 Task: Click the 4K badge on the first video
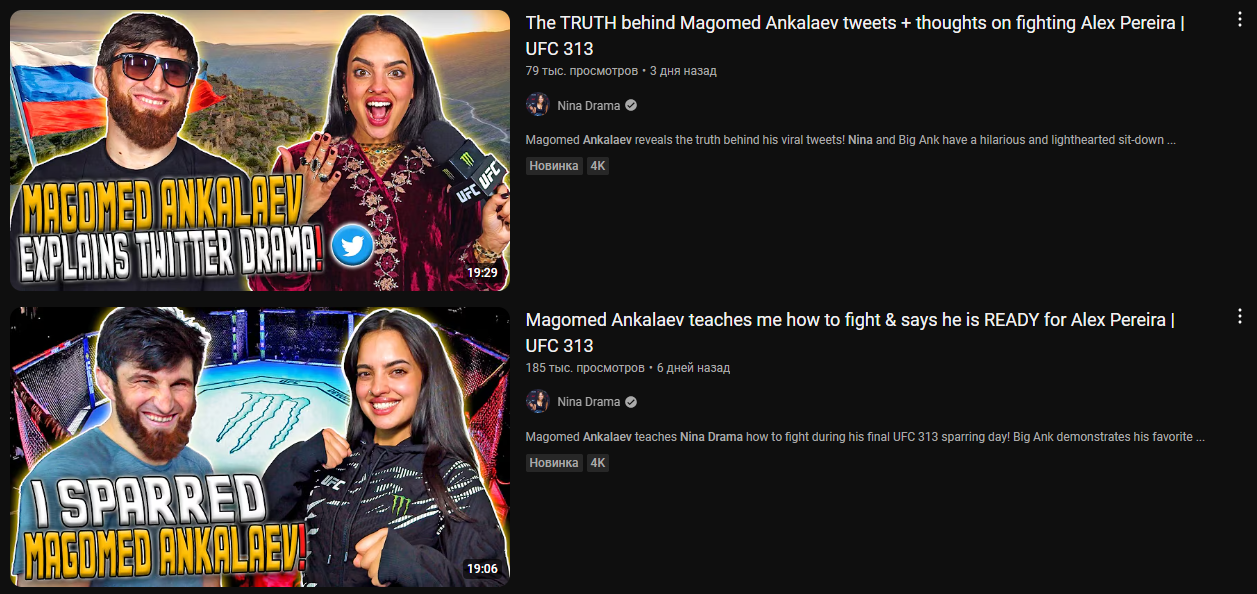point(598,166)
